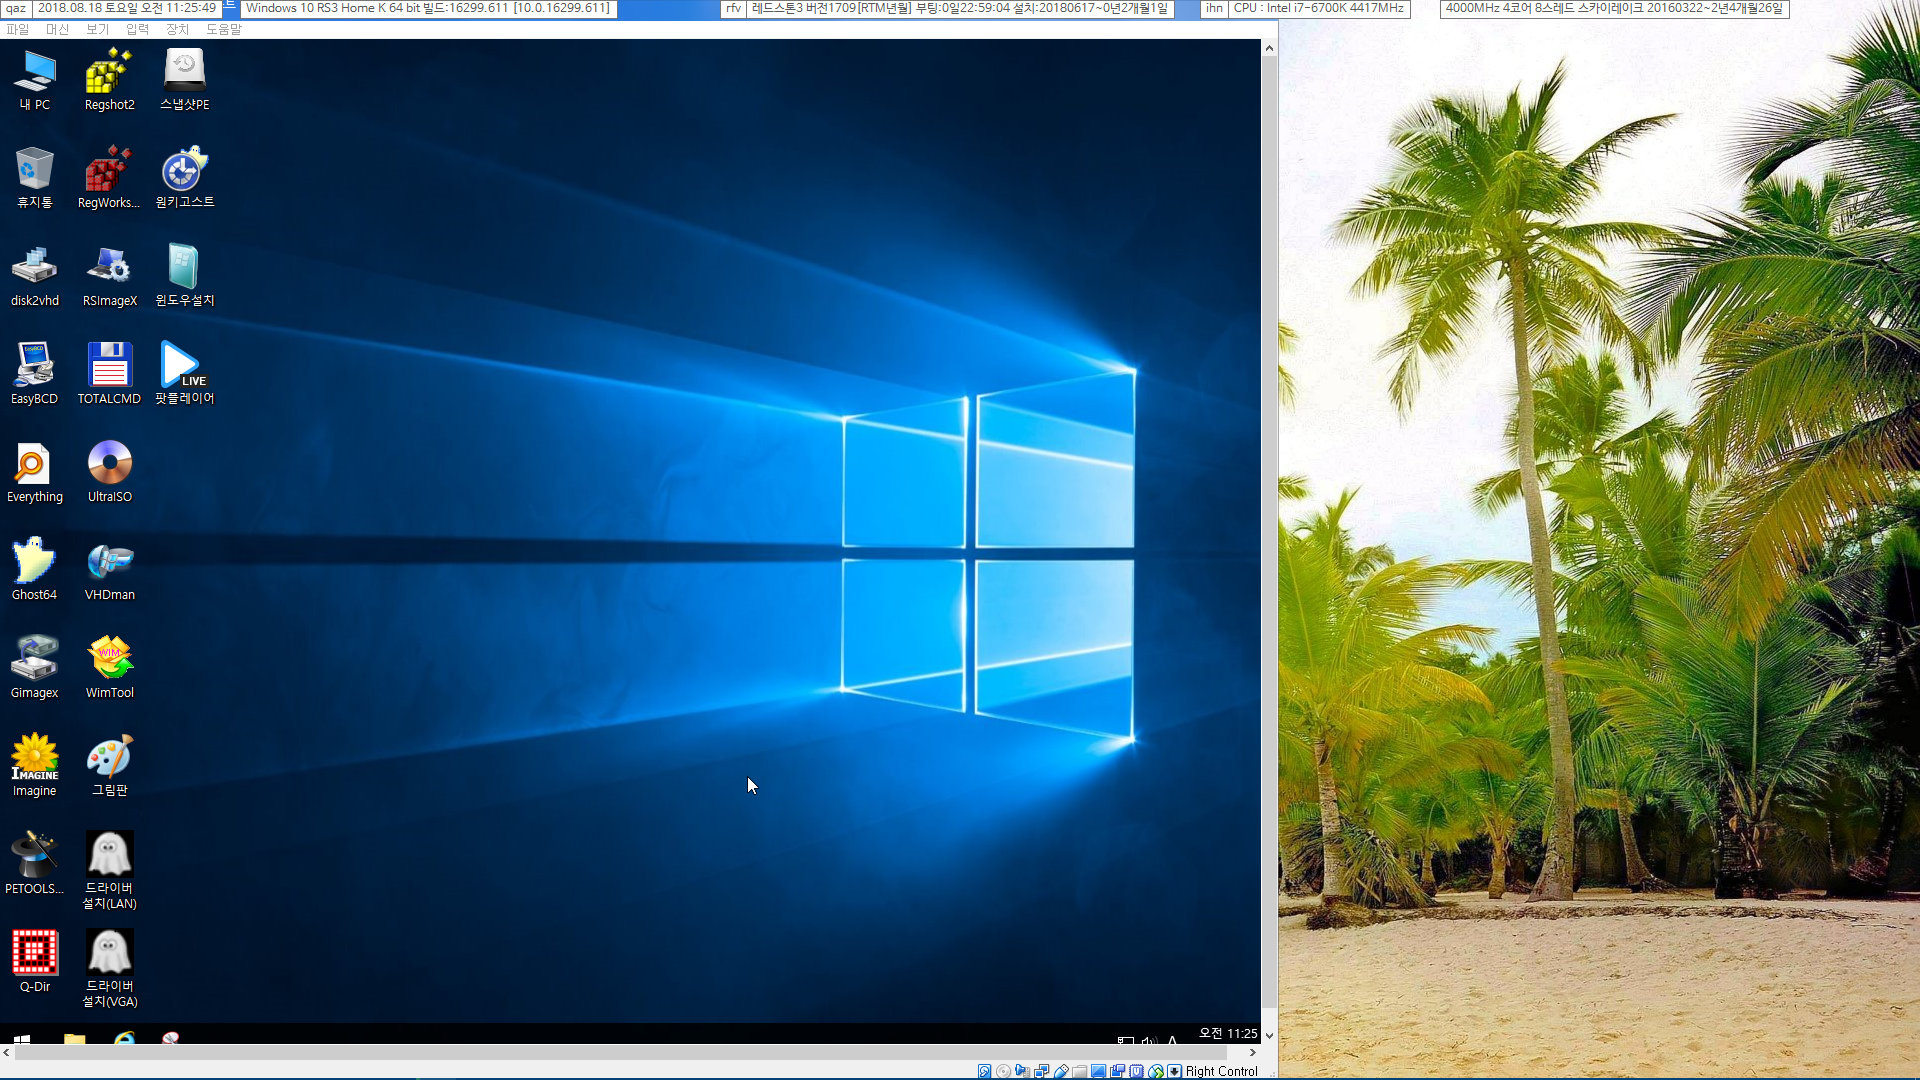Select the UltraISO desktop icon
This screenshot has width=1920, height=1080.
point(109,472)
